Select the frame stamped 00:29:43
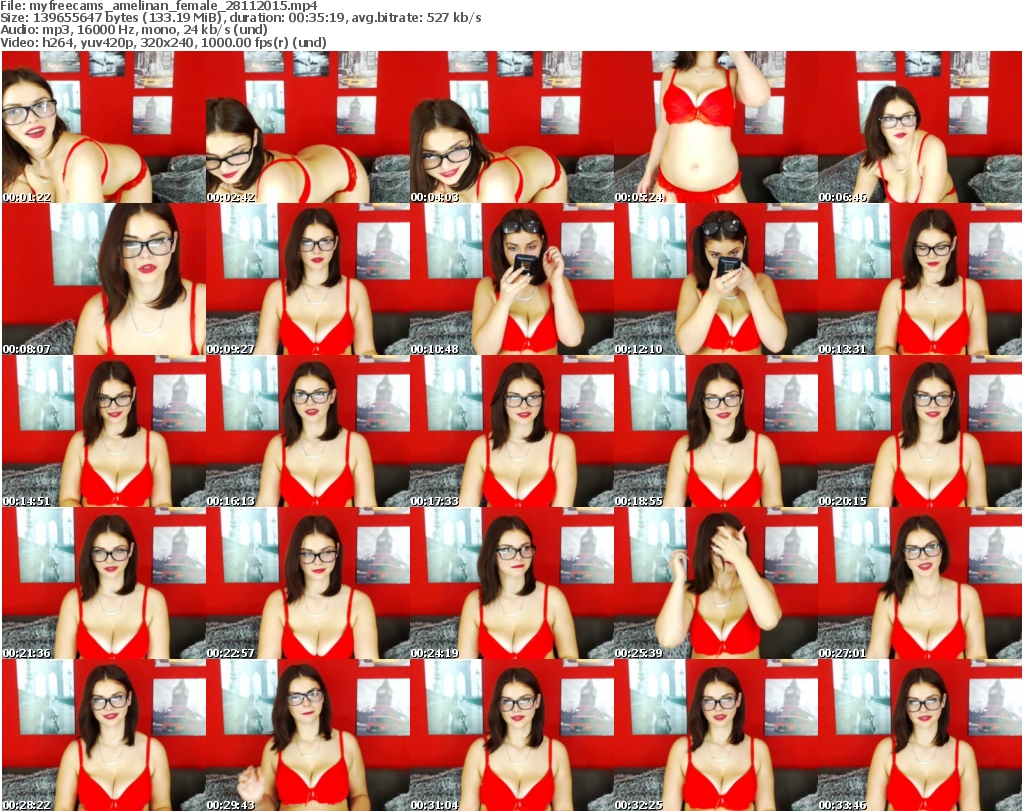The width and height of the screenshot is (1024, 811). [308, 735]
